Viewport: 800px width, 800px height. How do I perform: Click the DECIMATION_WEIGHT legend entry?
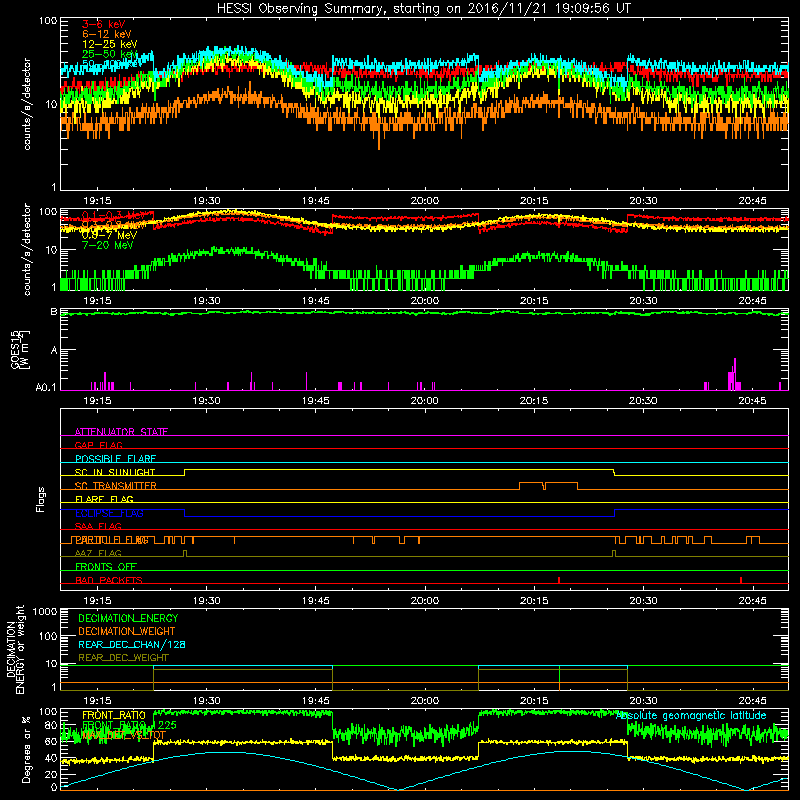tap(127, 631)
